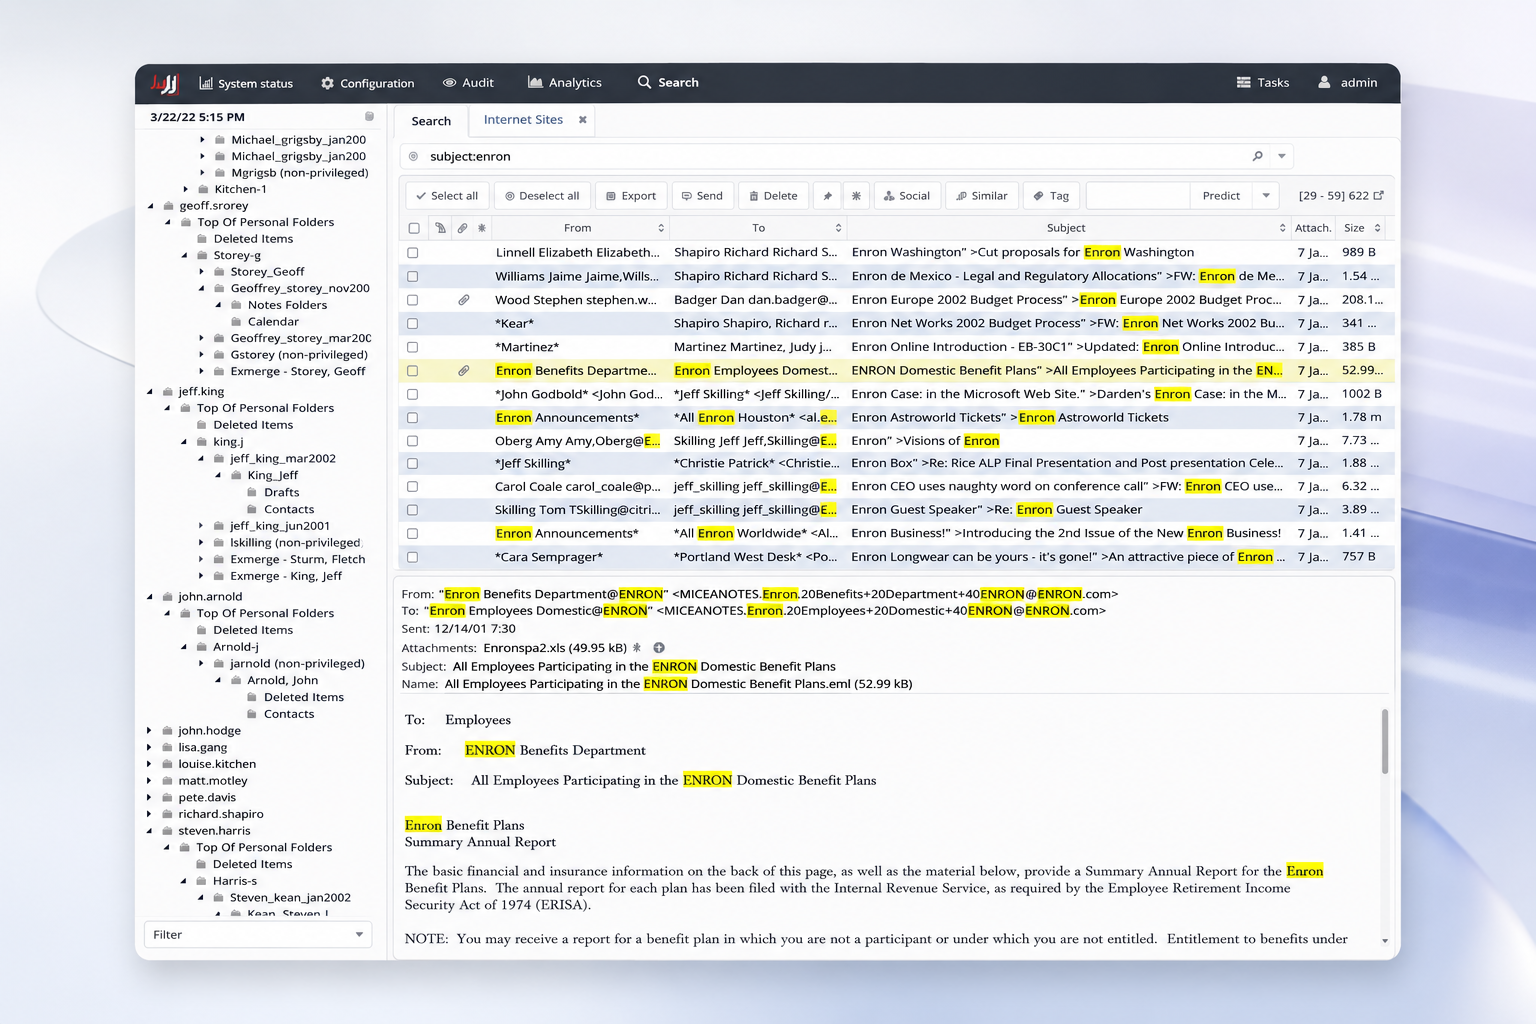The width and height of the screenshot is (1536, 1024).
Task: Open the Configuration menu
Action: coord(367,83)
